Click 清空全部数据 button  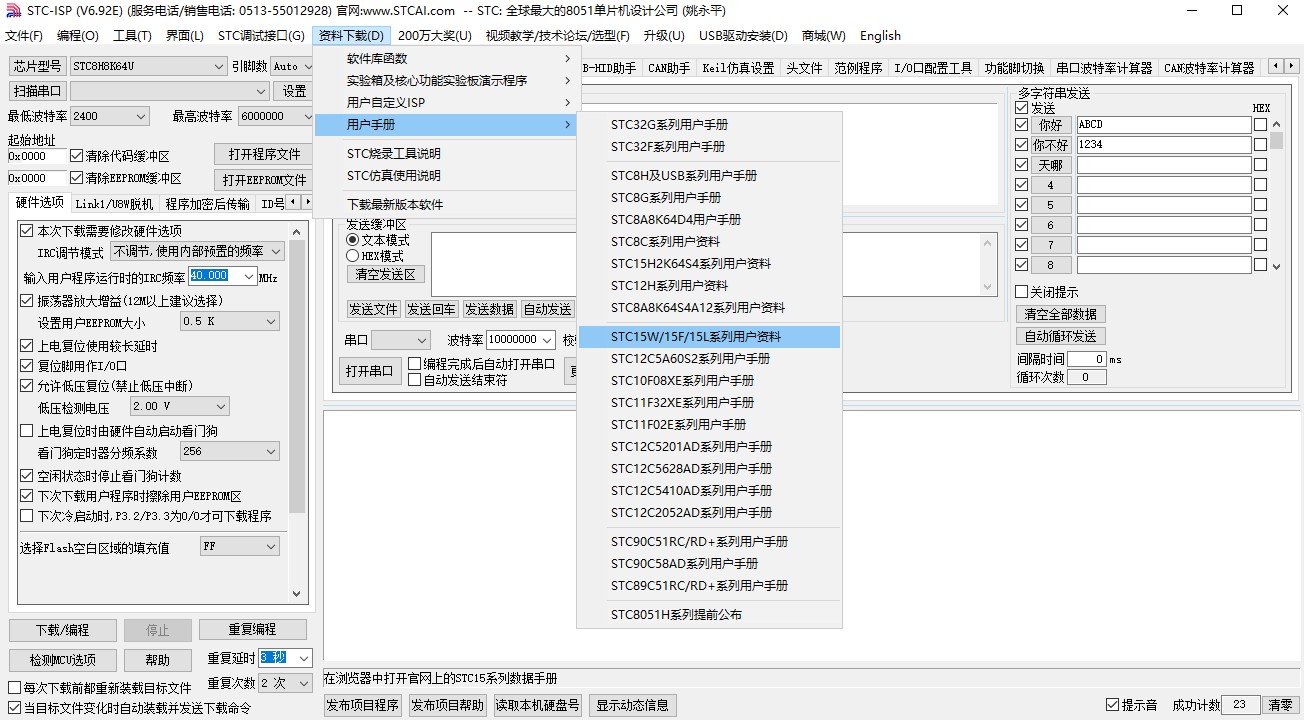point(1060,314)
